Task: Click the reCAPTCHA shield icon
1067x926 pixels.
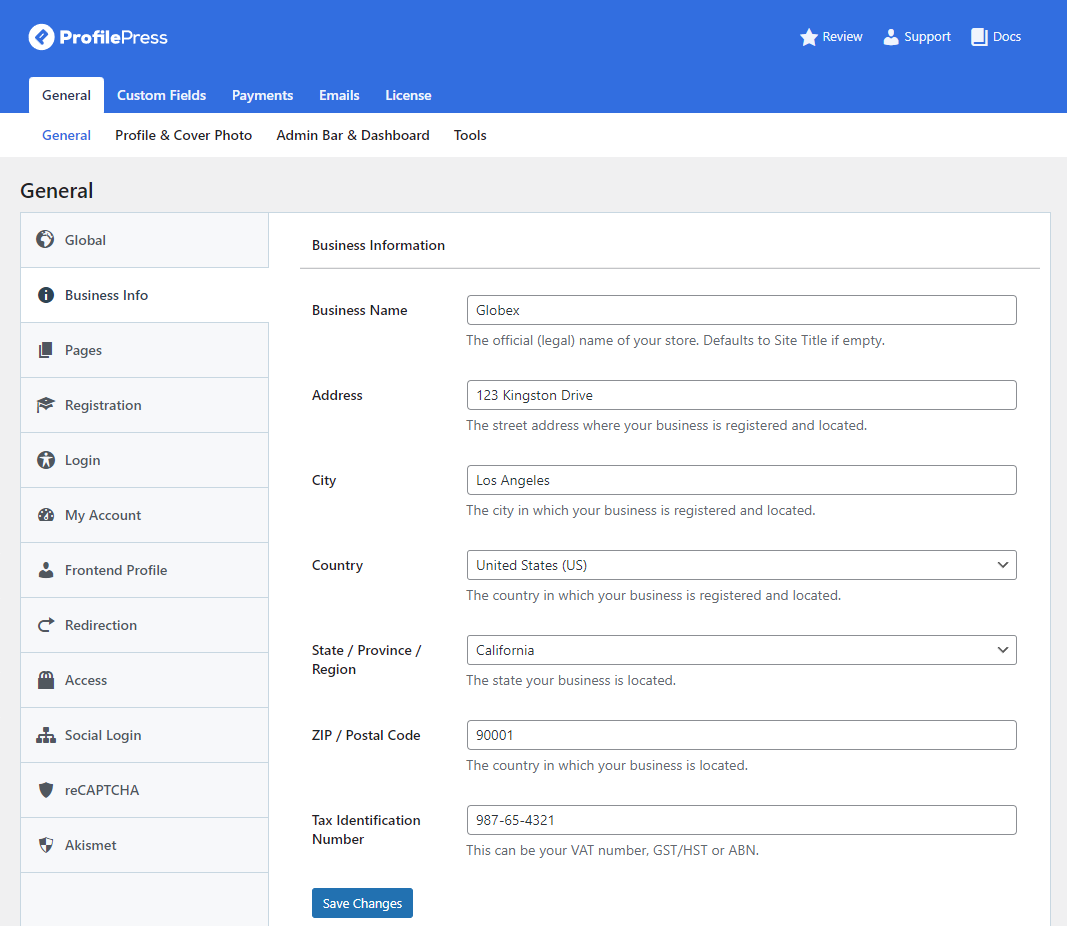Action: coord(45,790)
